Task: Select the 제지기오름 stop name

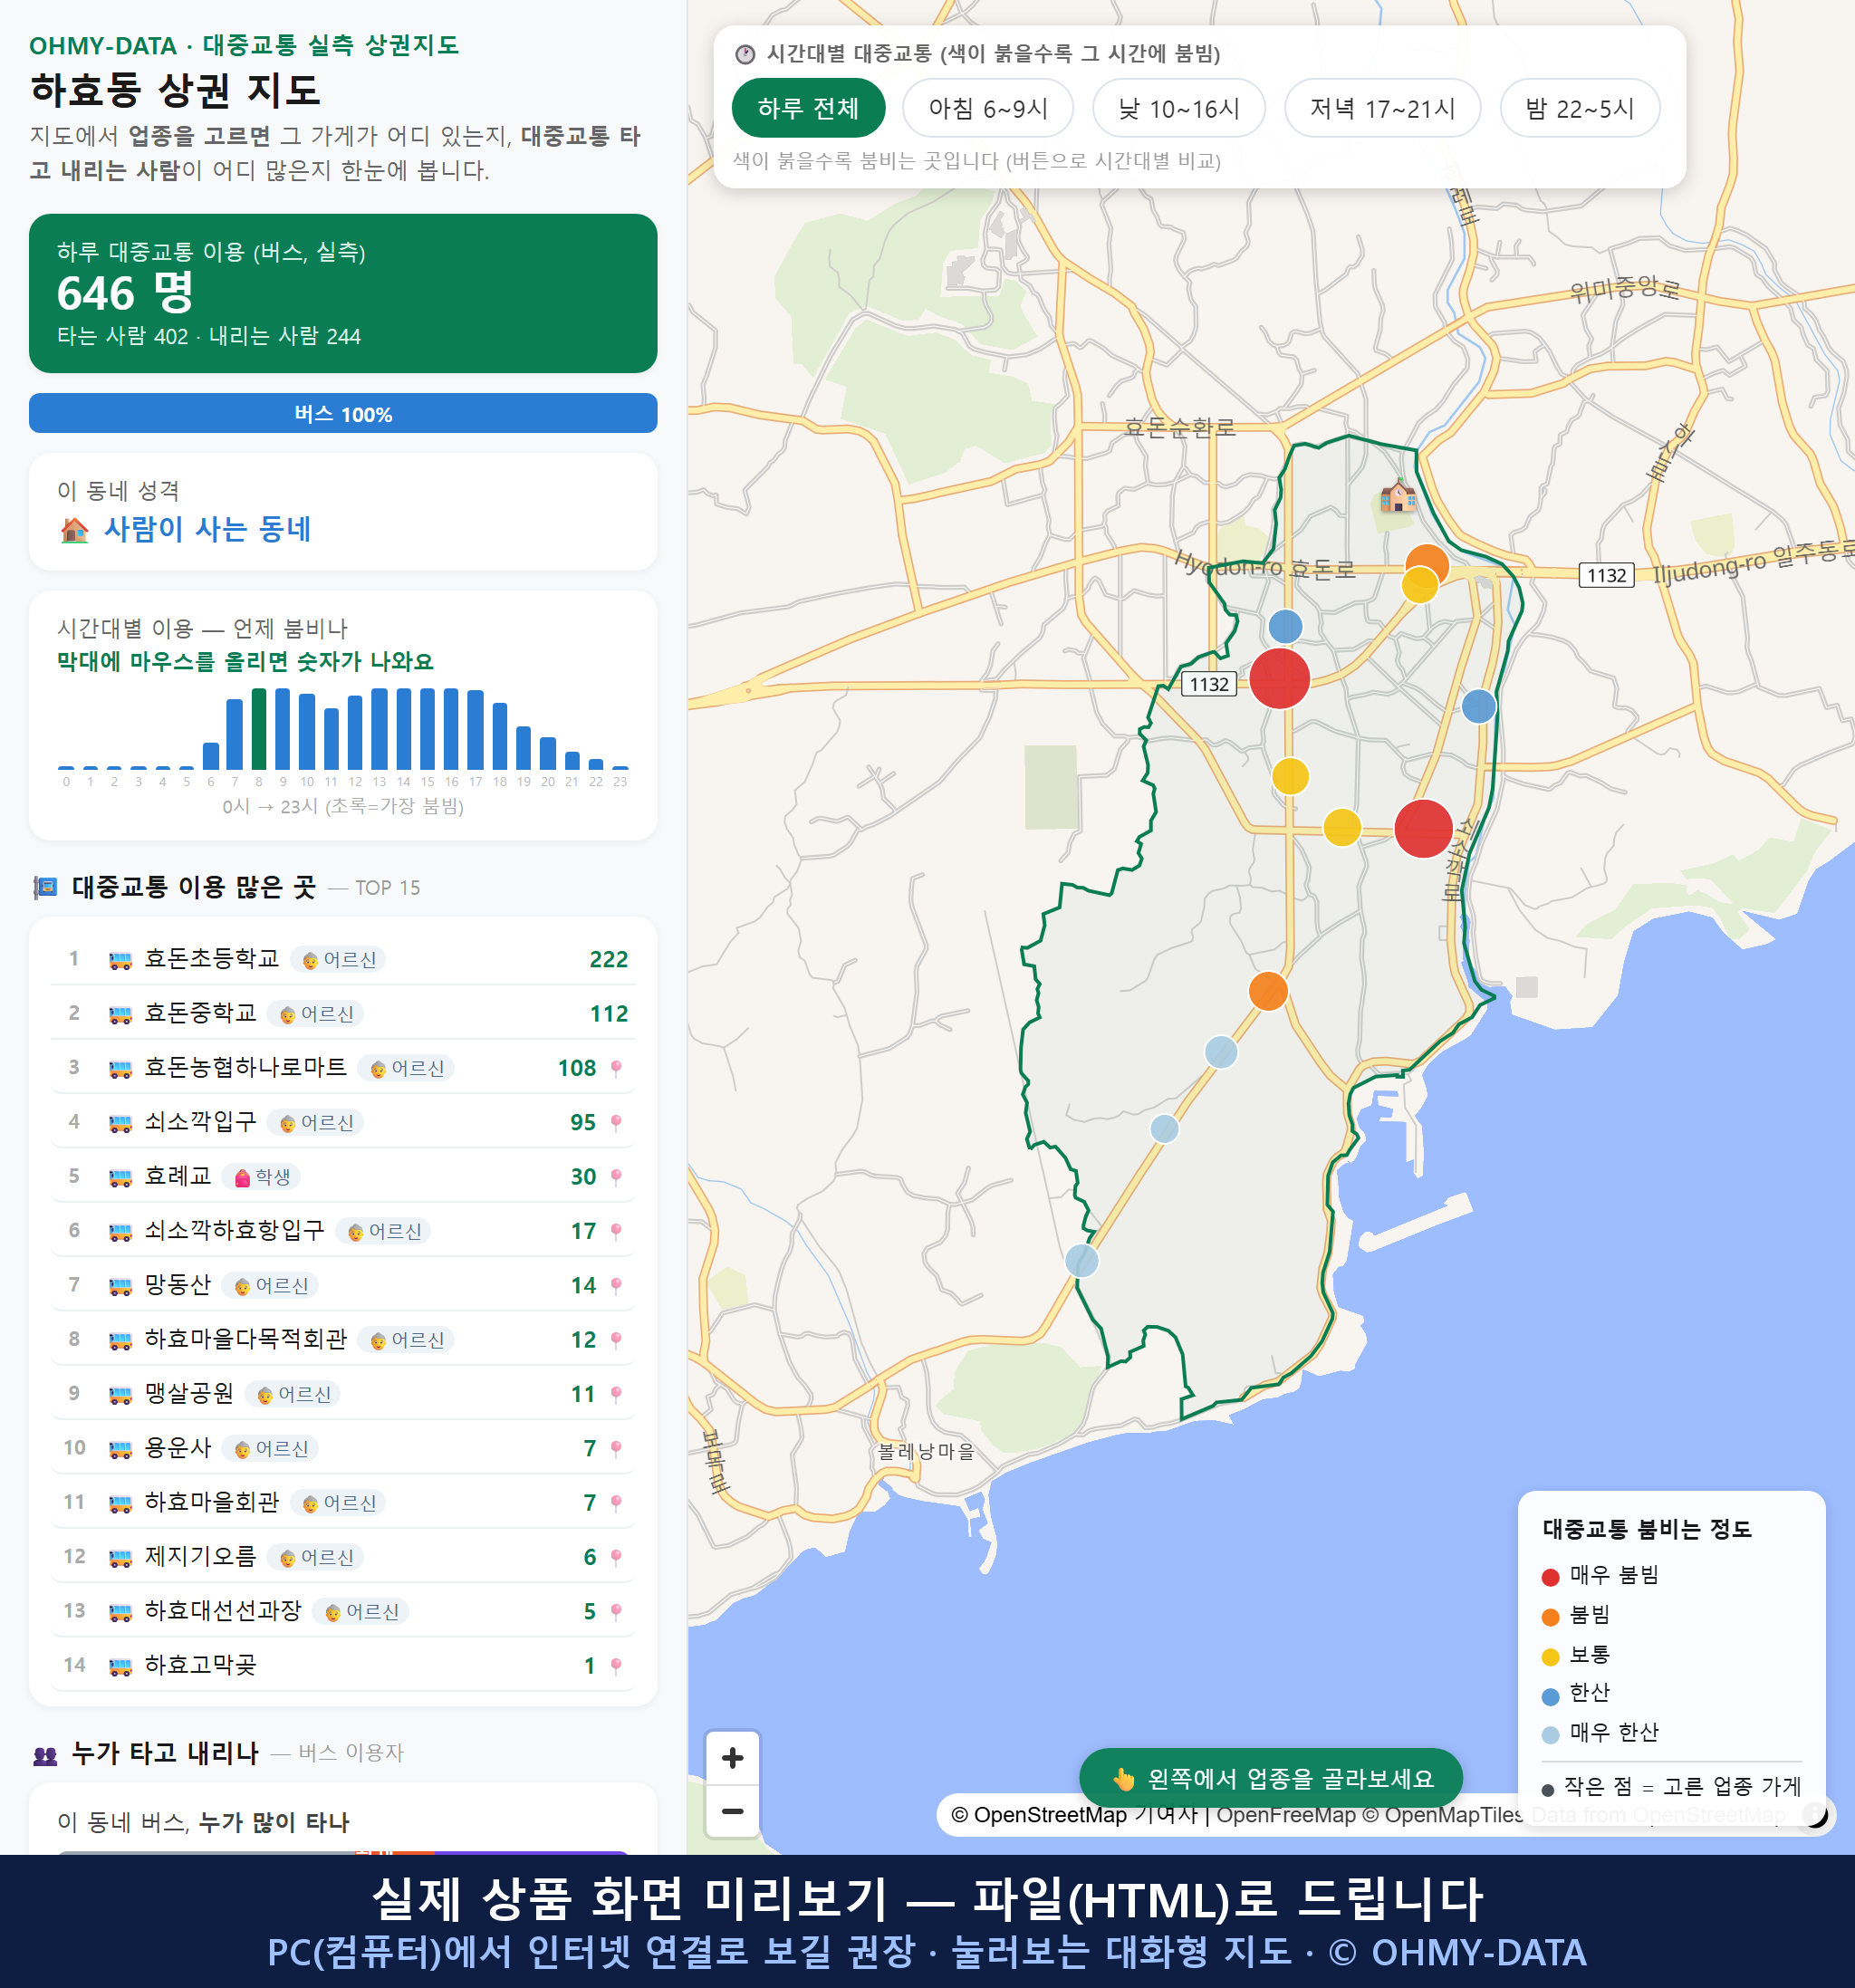Action: click(x=201, y=1557)
